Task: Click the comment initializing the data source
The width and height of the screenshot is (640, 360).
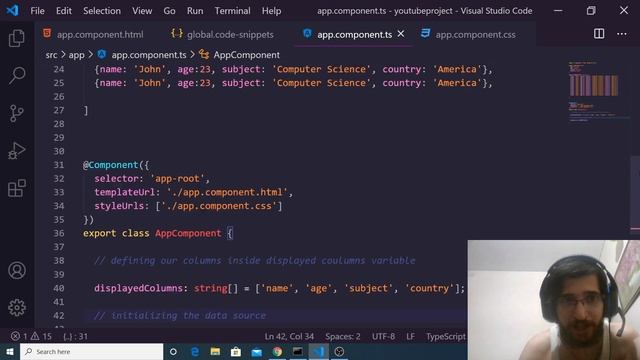Action: tap(180, 316)
